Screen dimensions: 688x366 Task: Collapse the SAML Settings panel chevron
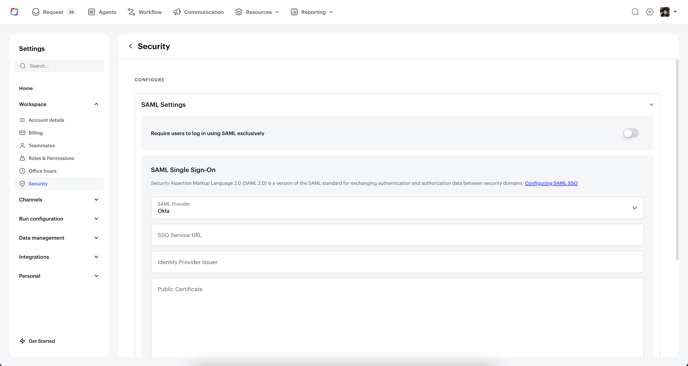click(651, 104)
